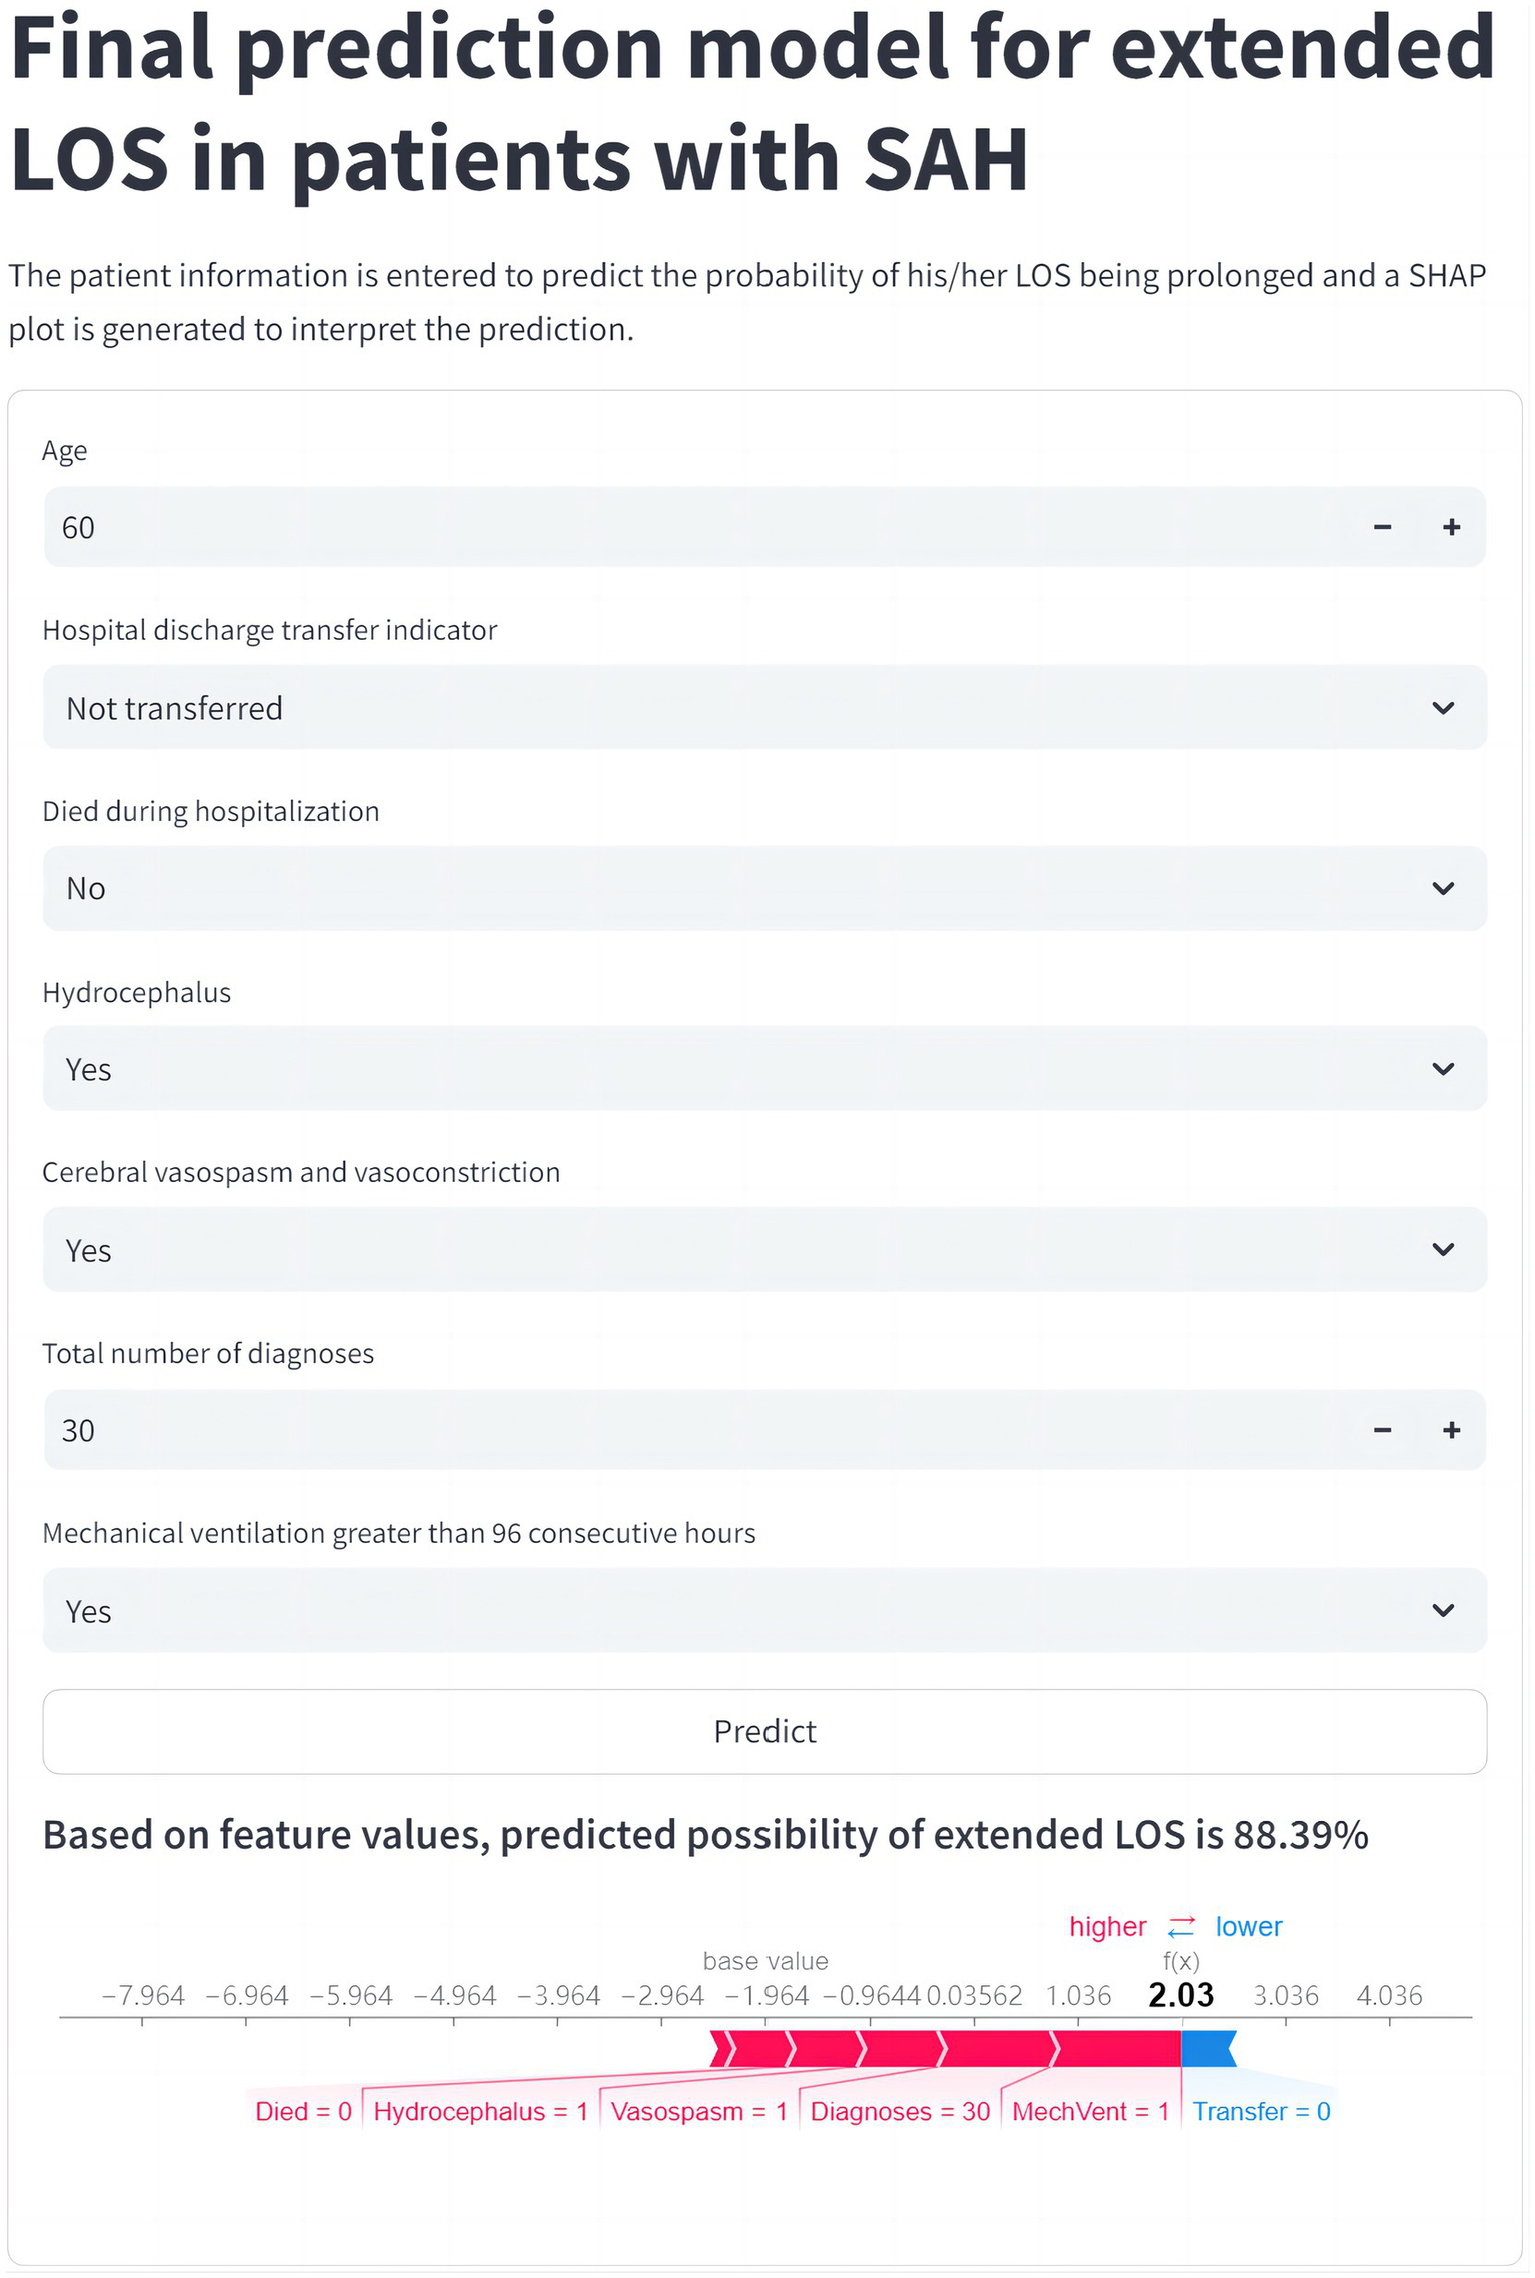Select 'Yes' shown under Hydrocephalus
Image resolution: width=1535 pixels, height=2278 pixels.
click(88, 1069)
